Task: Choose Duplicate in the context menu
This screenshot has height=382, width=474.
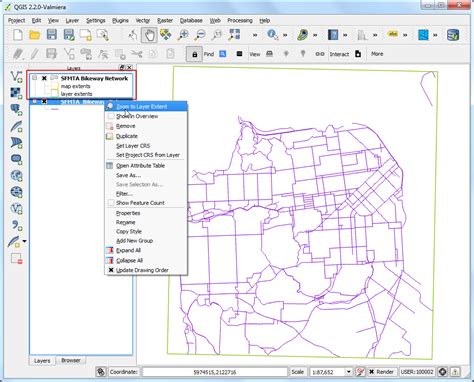Action: pos(127,136)
